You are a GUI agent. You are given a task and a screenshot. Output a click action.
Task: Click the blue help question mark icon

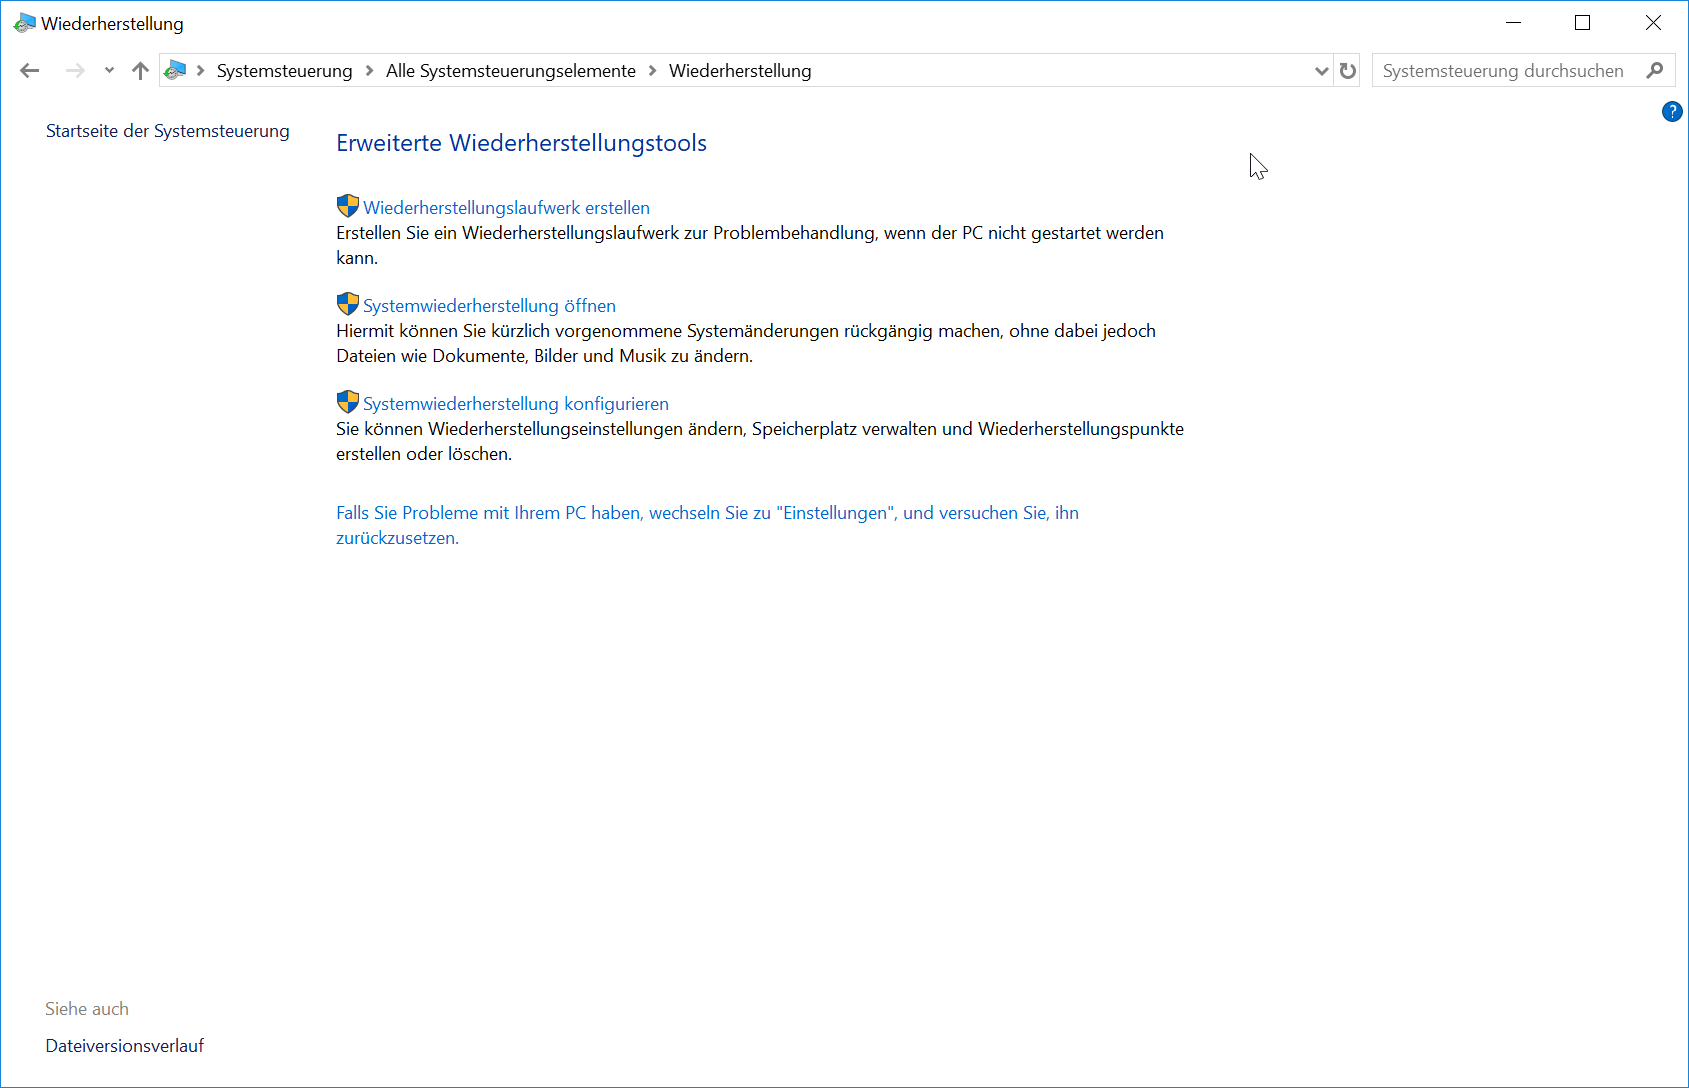pos(1672,112)
